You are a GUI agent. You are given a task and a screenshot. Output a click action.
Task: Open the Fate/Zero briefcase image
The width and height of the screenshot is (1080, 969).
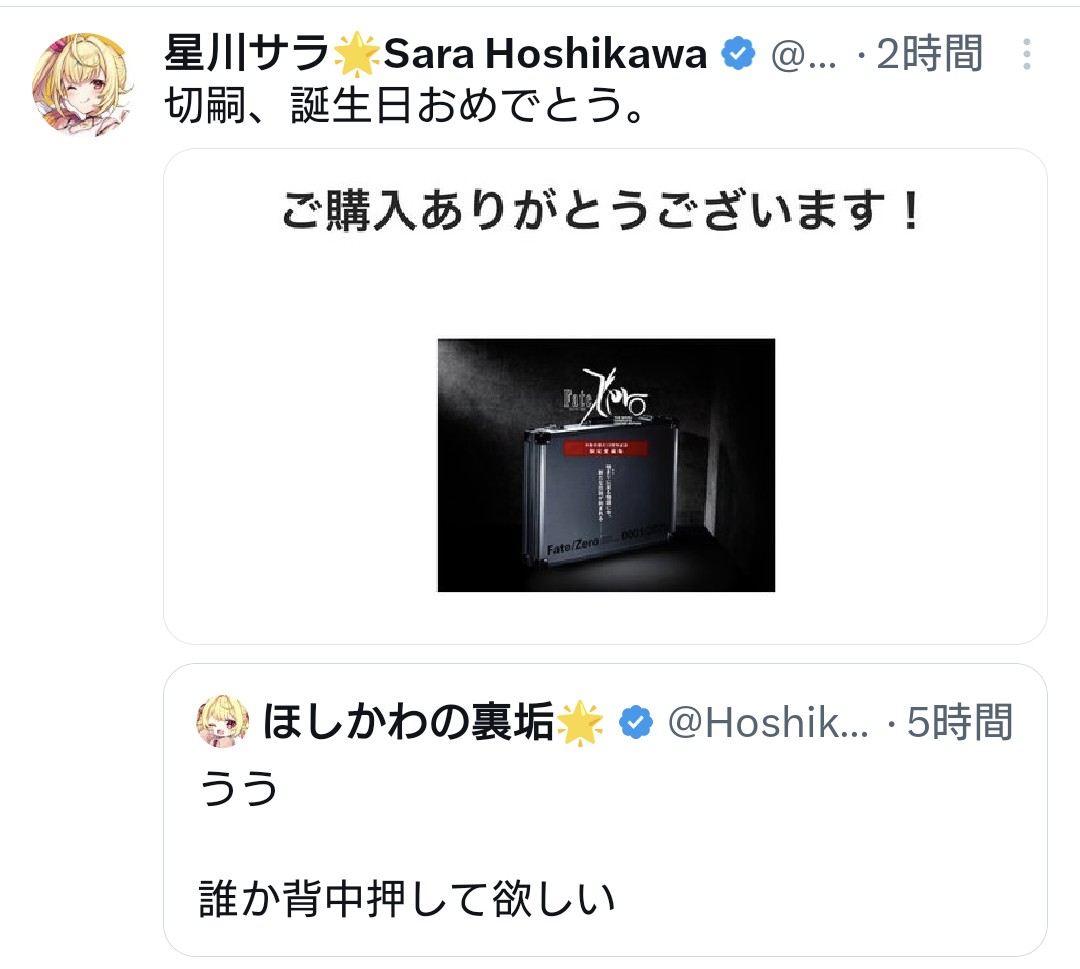pyautogui.click(x=606, y=465)
